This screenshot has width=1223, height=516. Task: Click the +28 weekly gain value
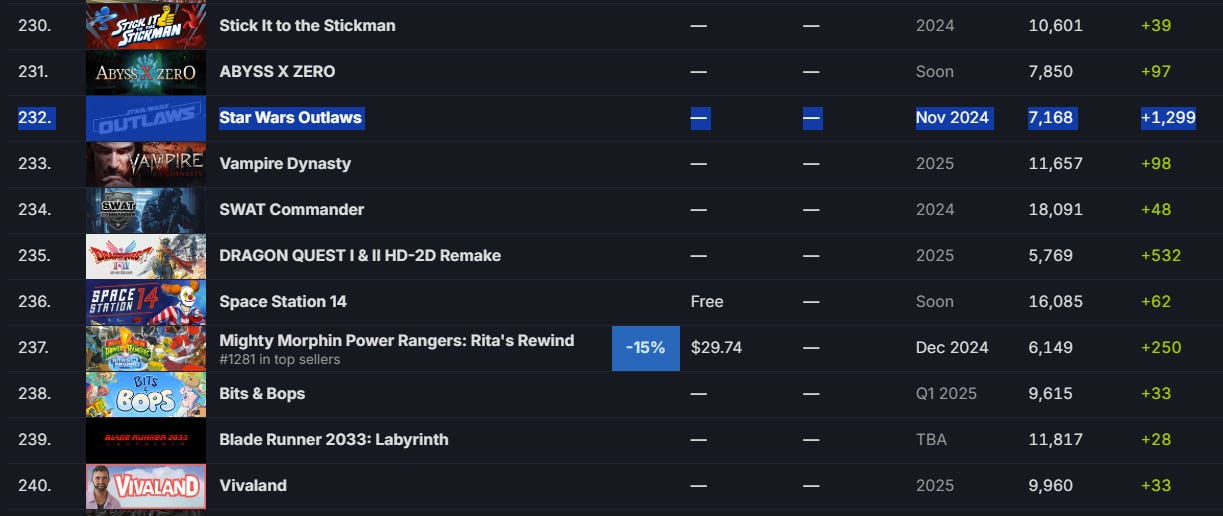[1156, 440]
